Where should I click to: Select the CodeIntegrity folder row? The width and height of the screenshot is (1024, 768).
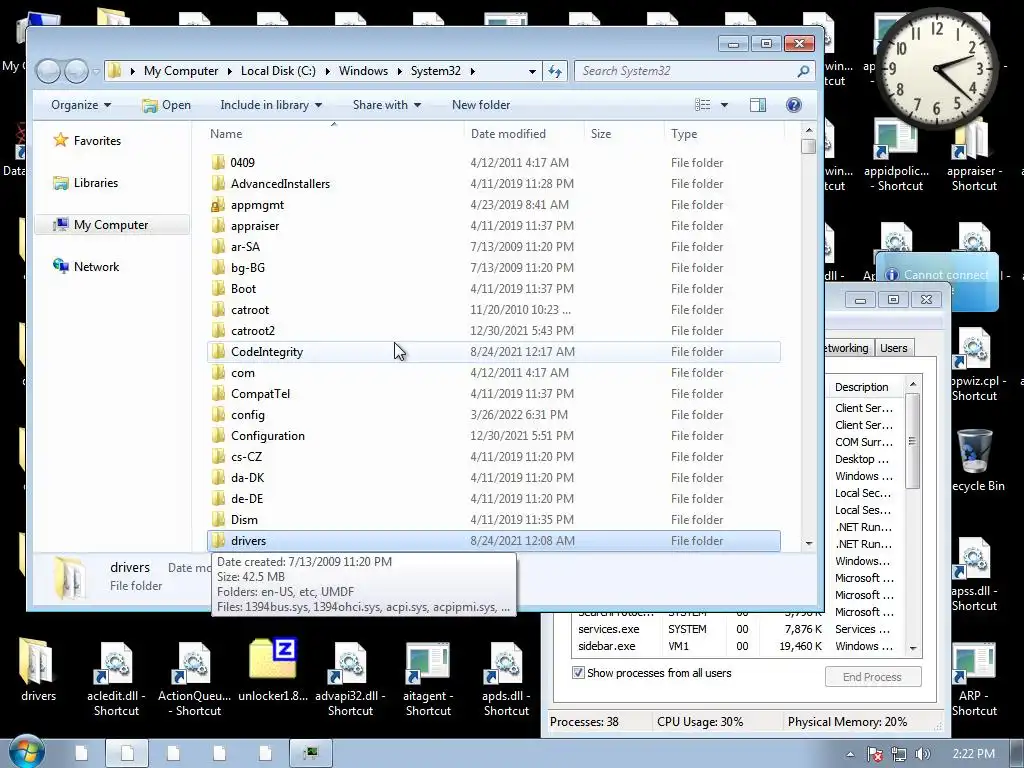[x=494, y=352]
